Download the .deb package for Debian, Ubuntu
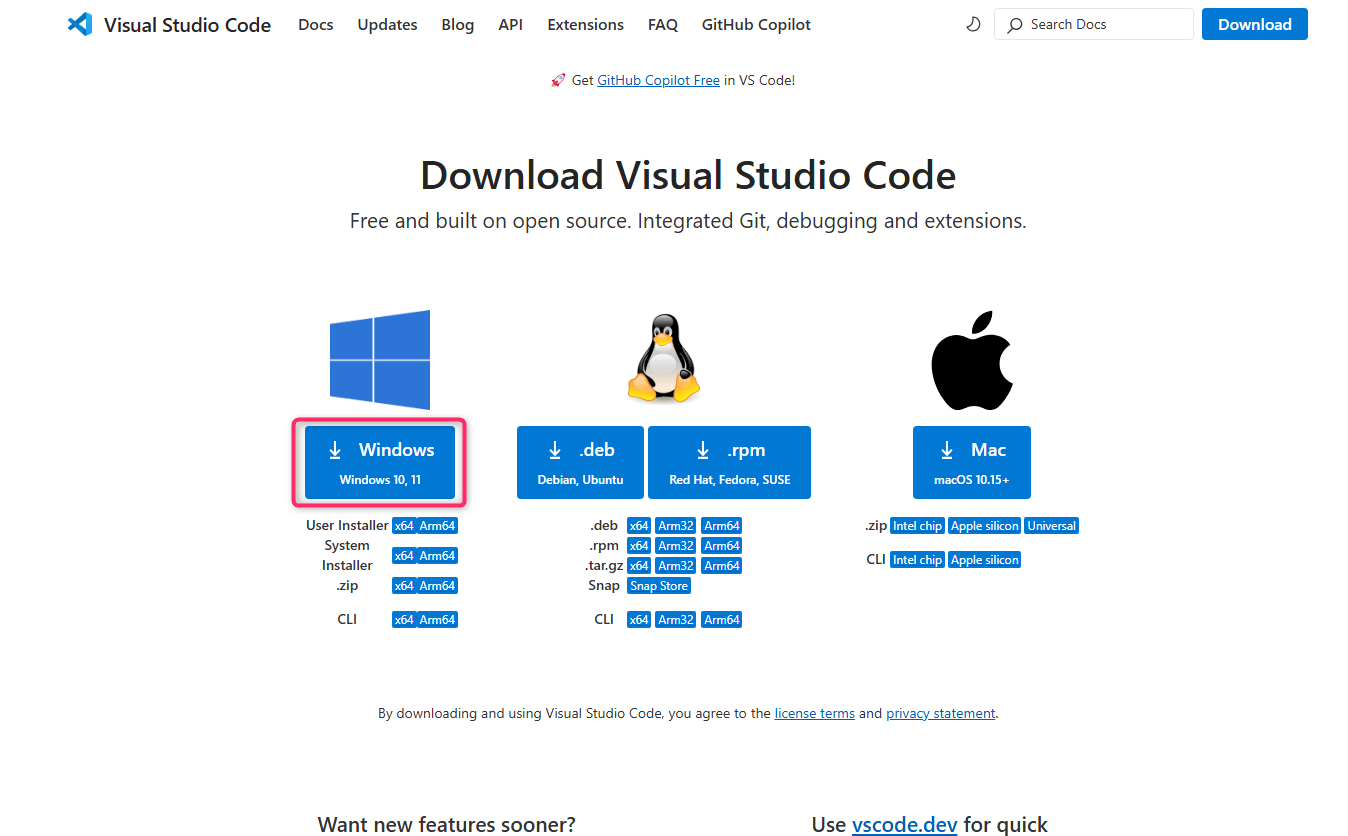This screenshot has width=1348, height=836. pos(580,462)
